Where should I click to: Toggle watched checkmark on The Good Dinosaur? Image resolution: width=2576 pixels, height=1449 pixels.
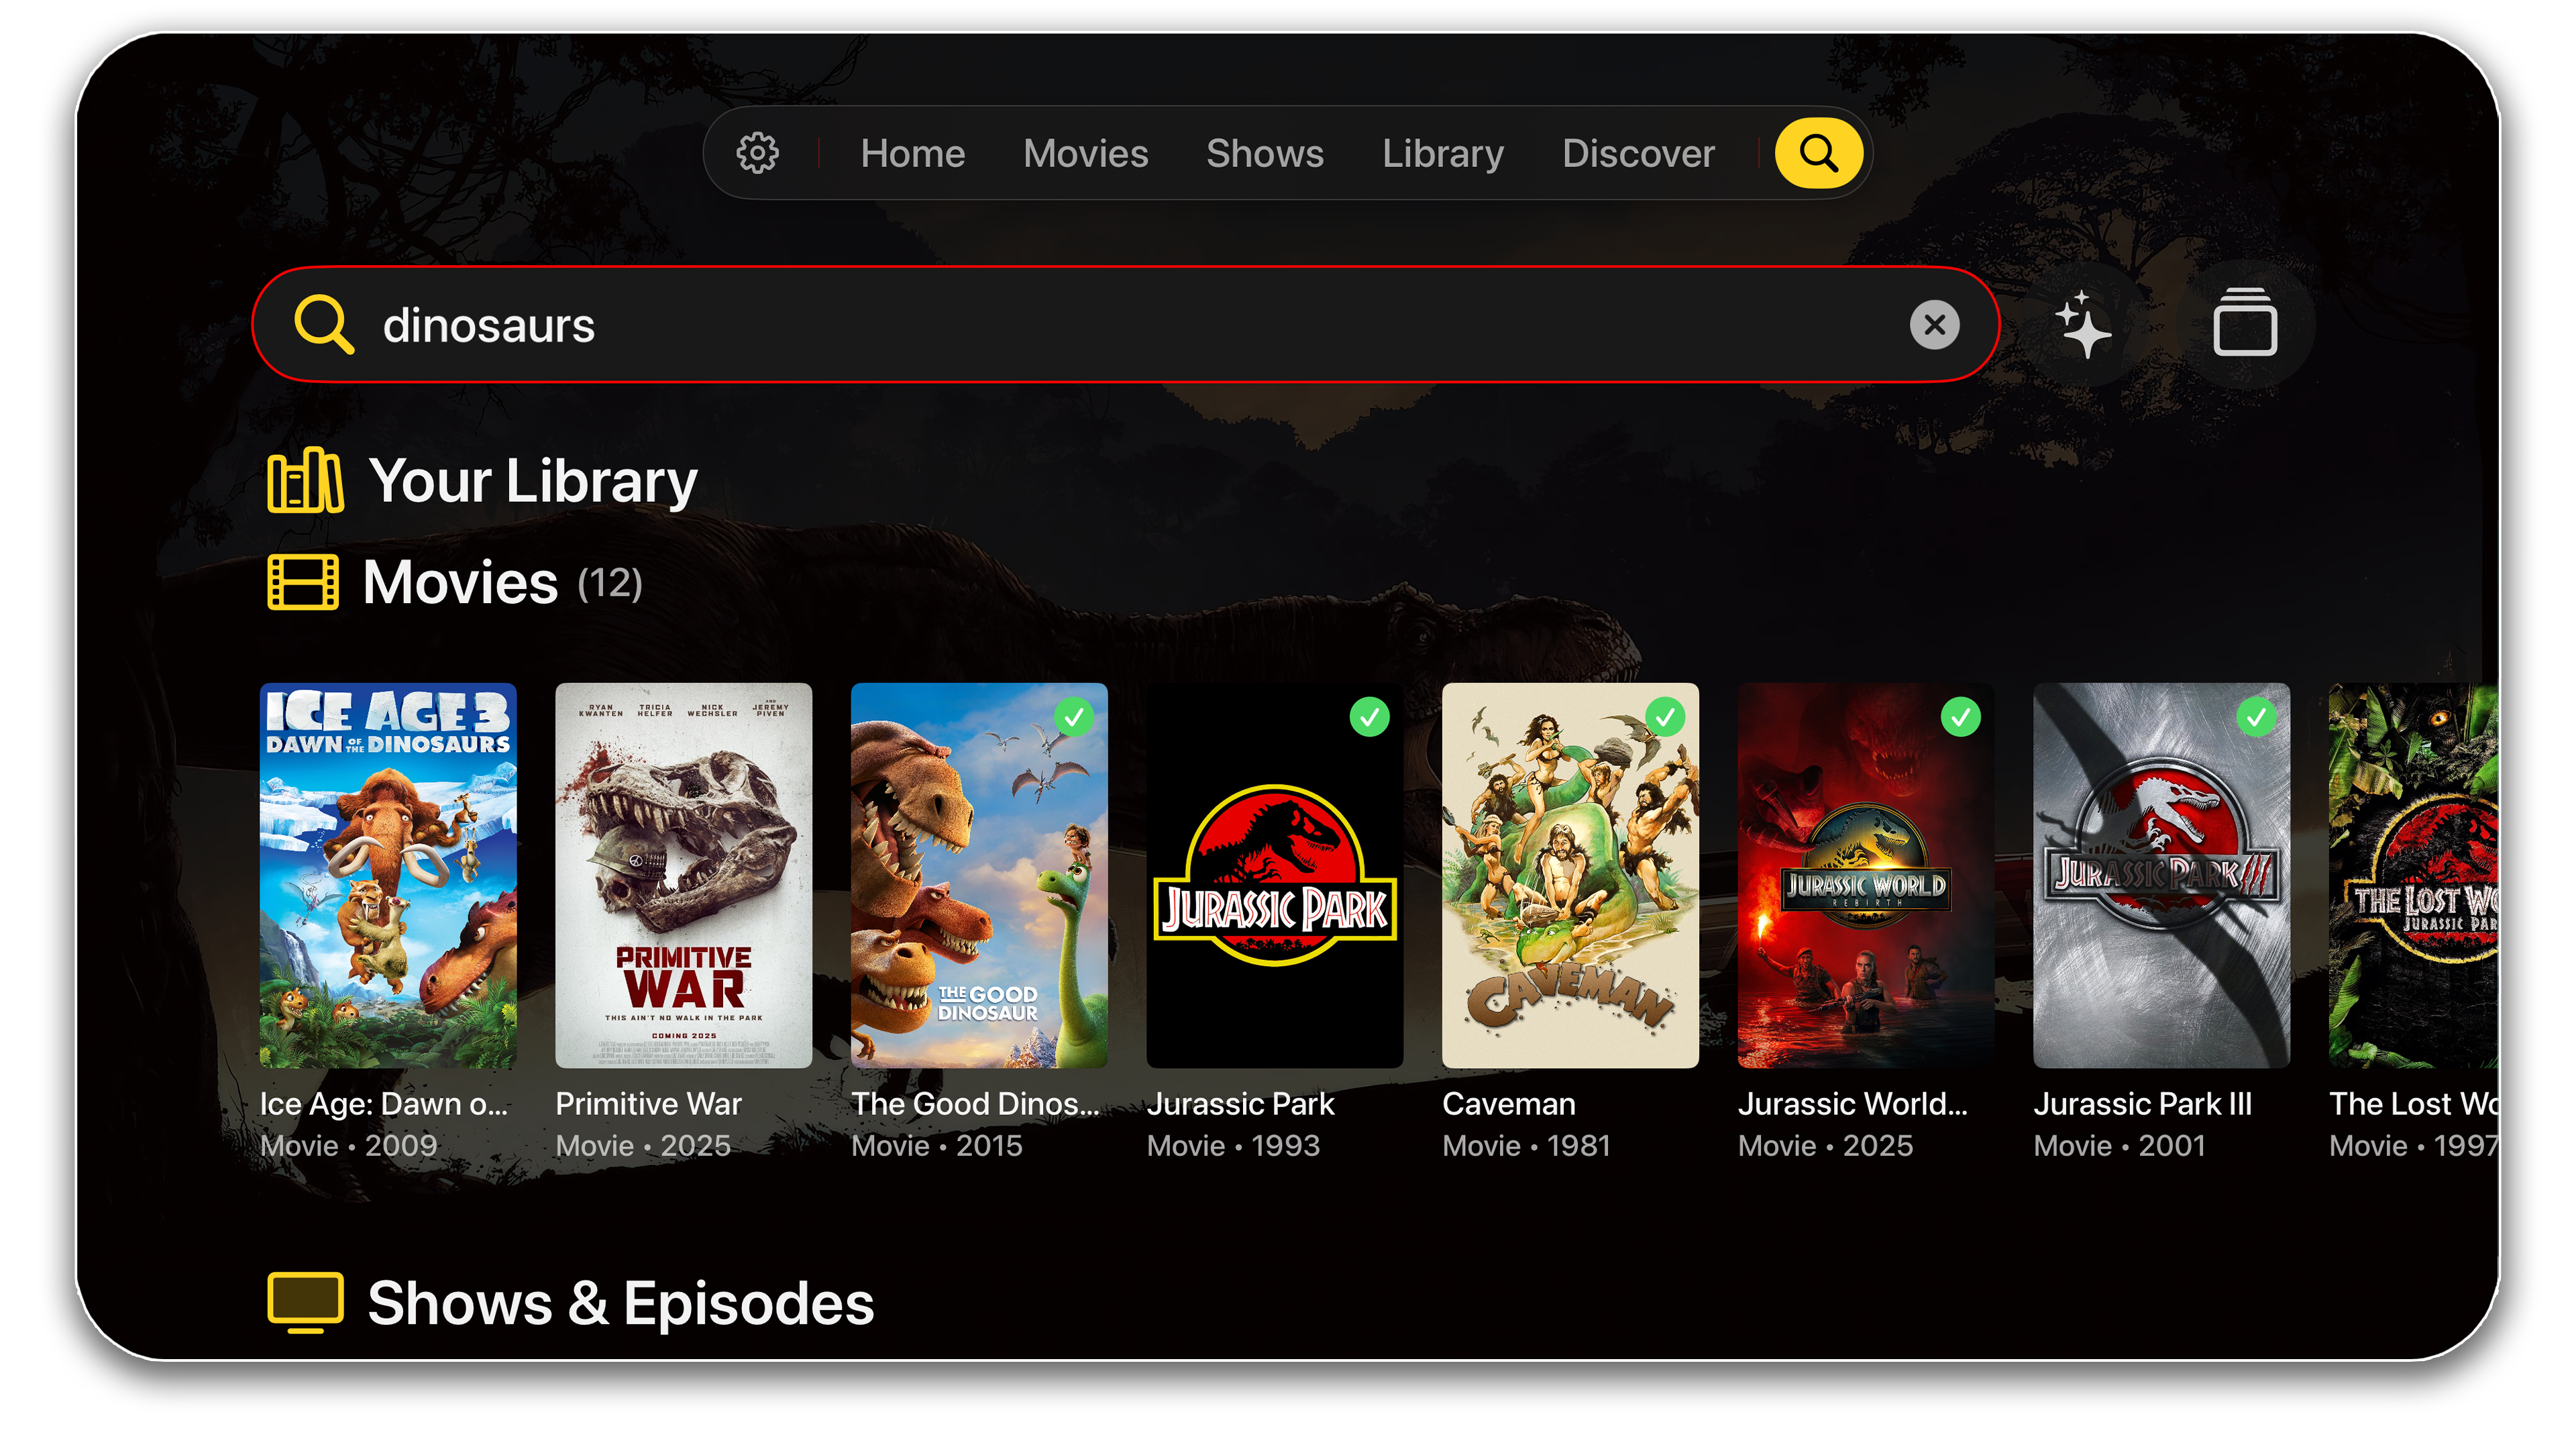pyautogui.click(x=1074, y=717)
